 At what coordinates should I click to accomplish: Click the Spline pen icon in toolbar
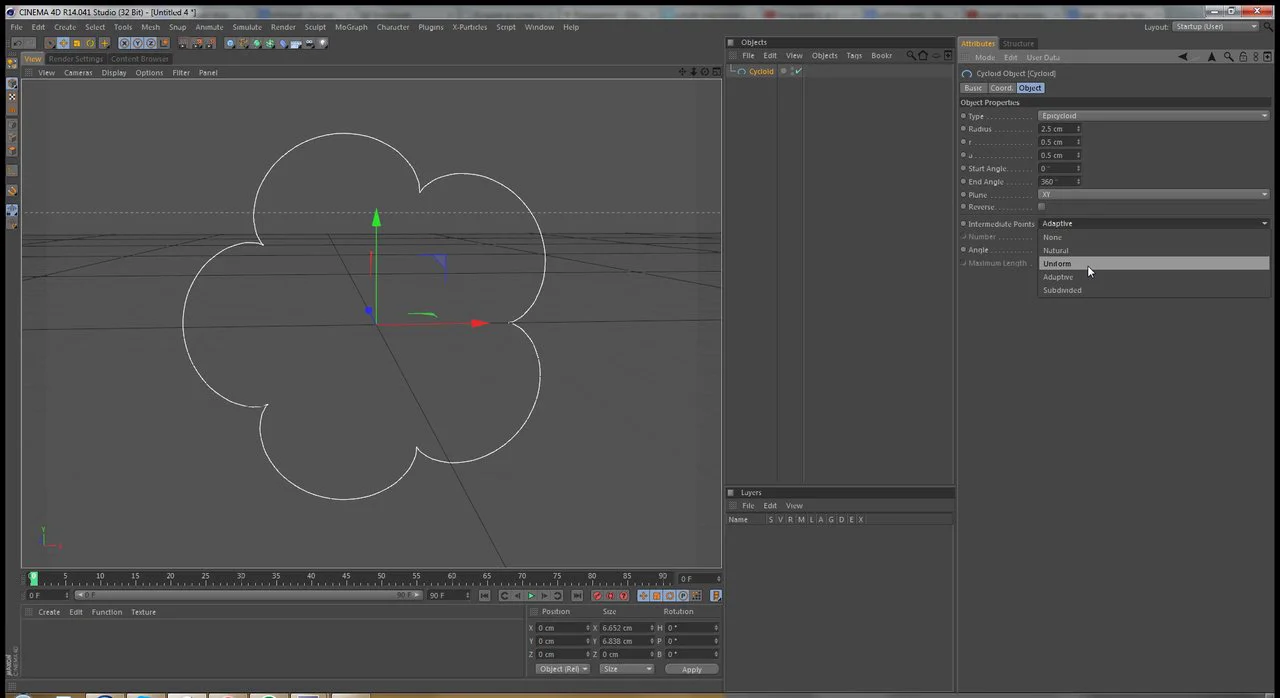(243, 43)
